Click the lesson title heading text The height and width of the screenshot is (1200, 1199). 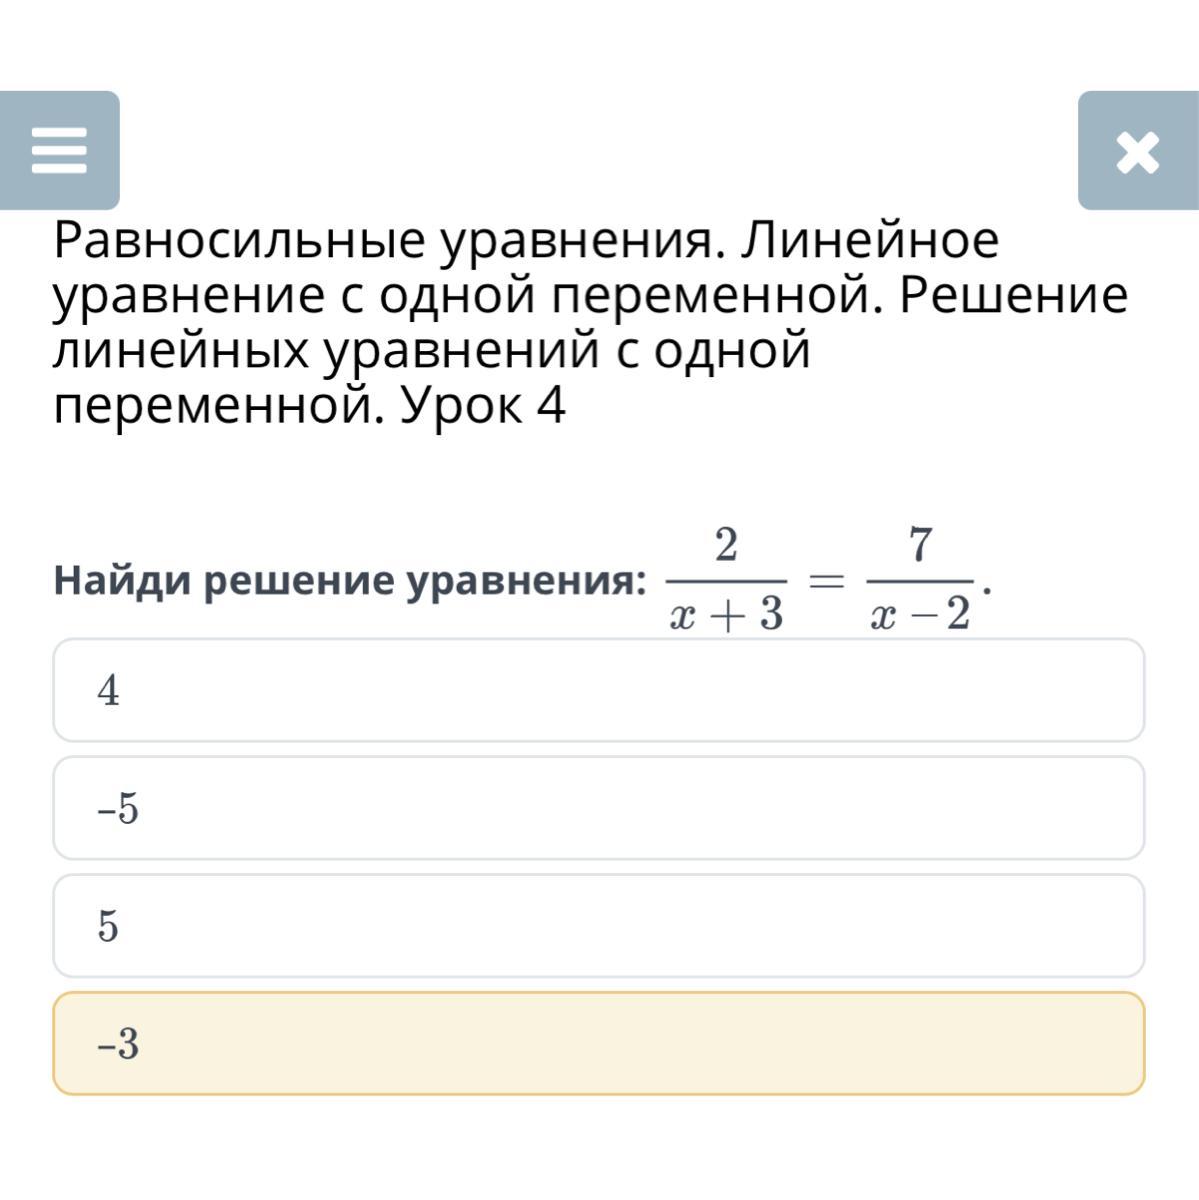pyautogui.click(x=590, y=323)
